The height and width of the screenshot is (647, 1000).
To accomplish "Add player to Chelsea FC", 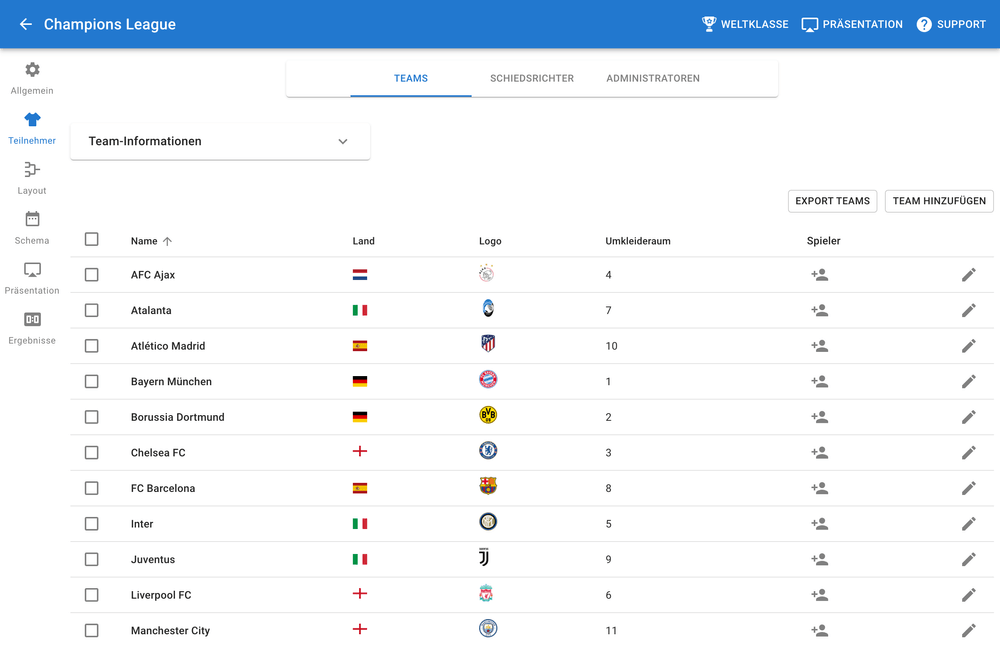I will tap(820, 453).
